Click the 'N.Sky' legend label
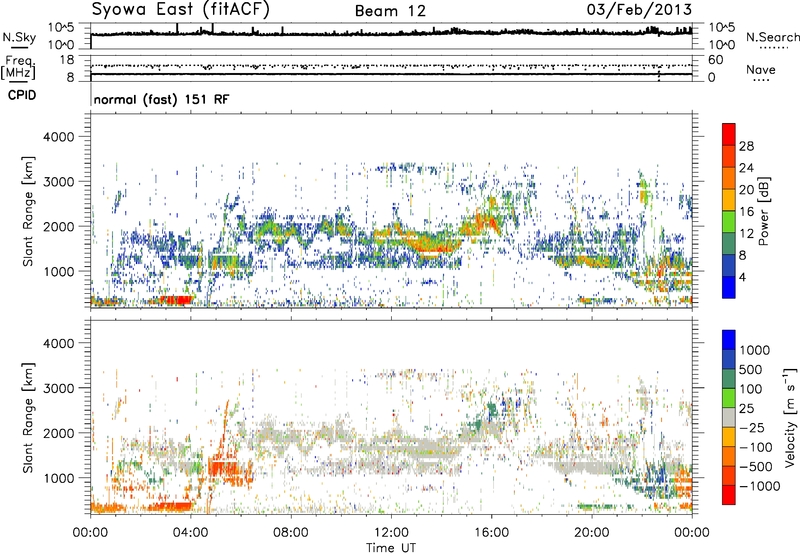The height and width of the screenshot is (554, 800). pyautogui.click(x=19, y=37)
